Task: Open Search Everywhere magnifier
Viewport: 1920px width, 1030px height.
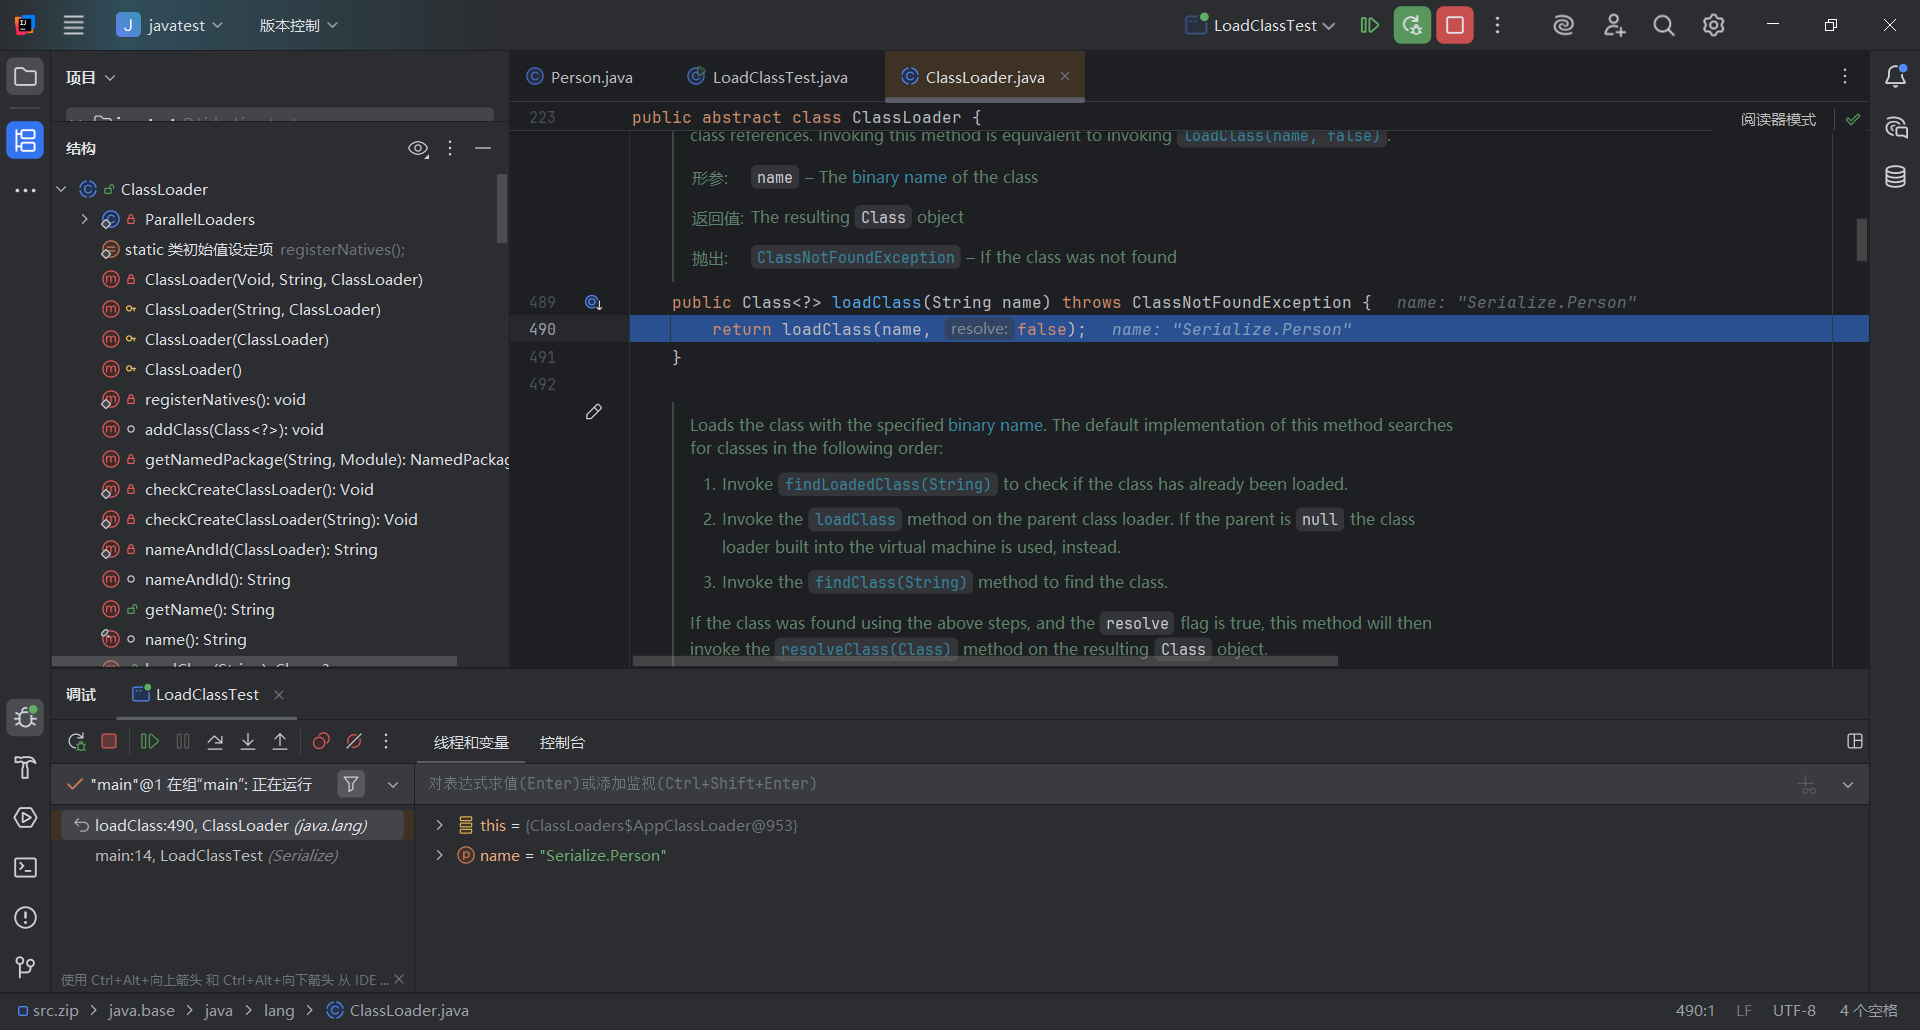Action: pyautogui.click(x=1664, y=25)
